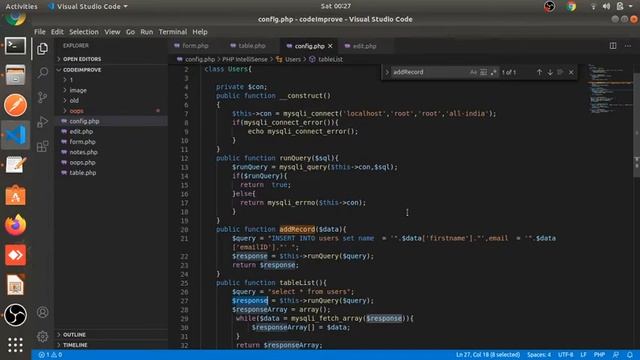Image resolution: width=640 pixels, height=360 pixels.
Task: Show errors and warnings in status bar
Action: pos(50,355)
